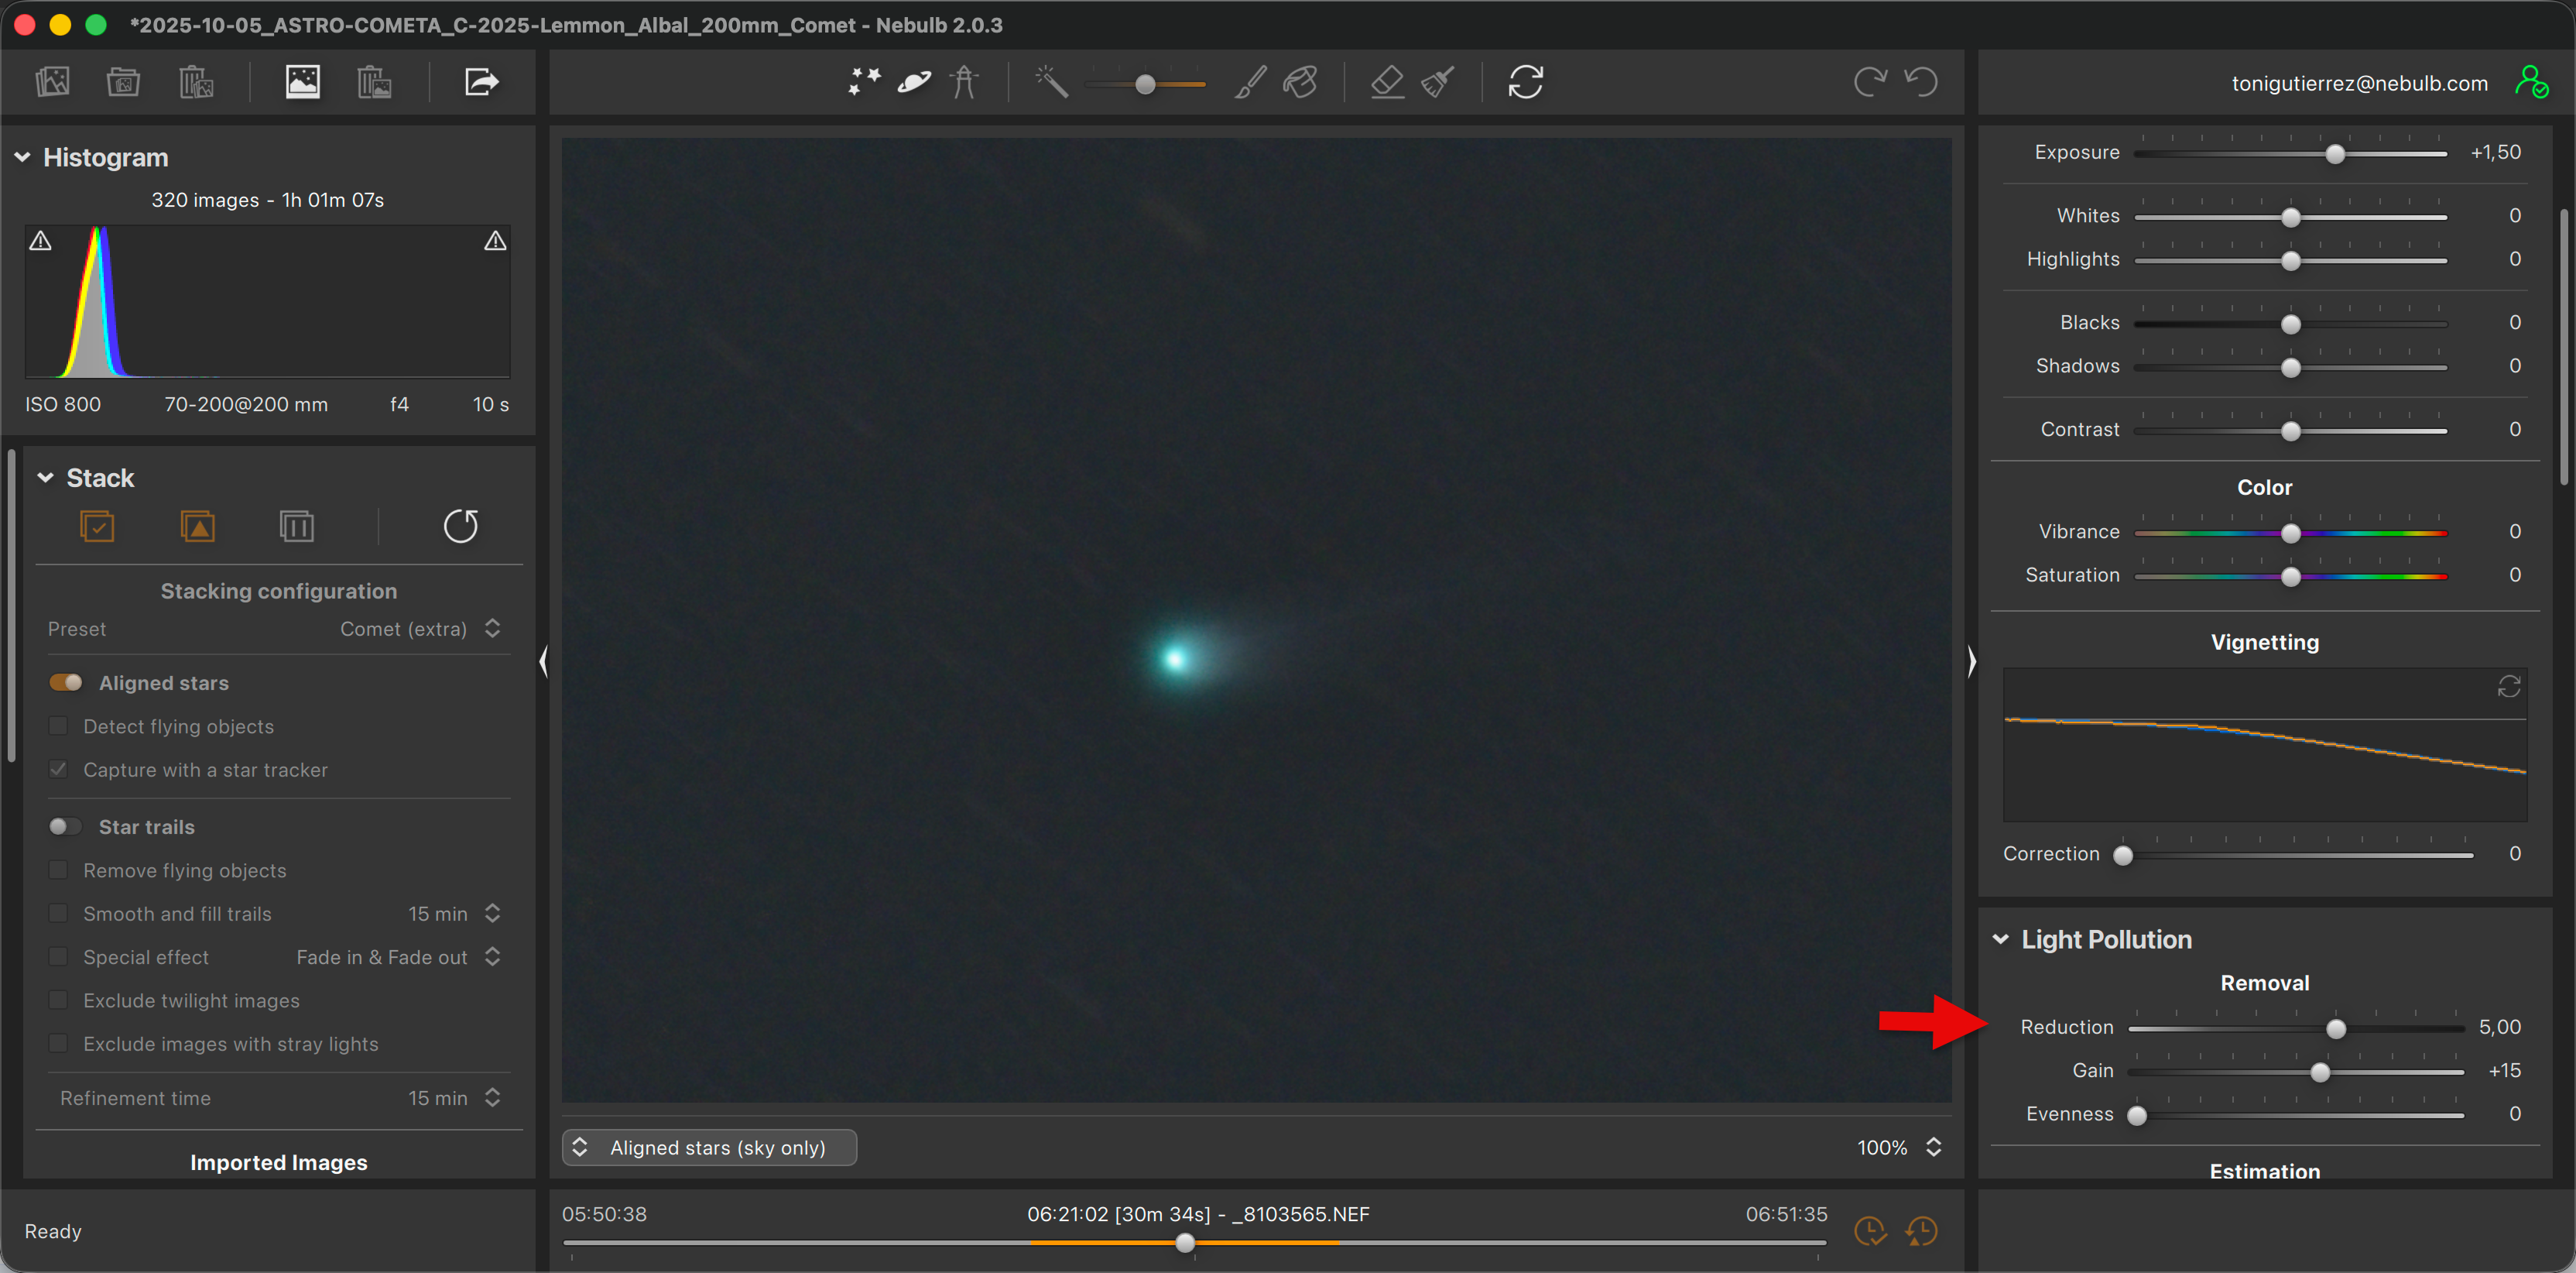Image resolution: width=2576 pixels, height=1273 pixels.
Task: Open the Aligned stars (sky only) view dropdown
Action: tap(709, 1148)
